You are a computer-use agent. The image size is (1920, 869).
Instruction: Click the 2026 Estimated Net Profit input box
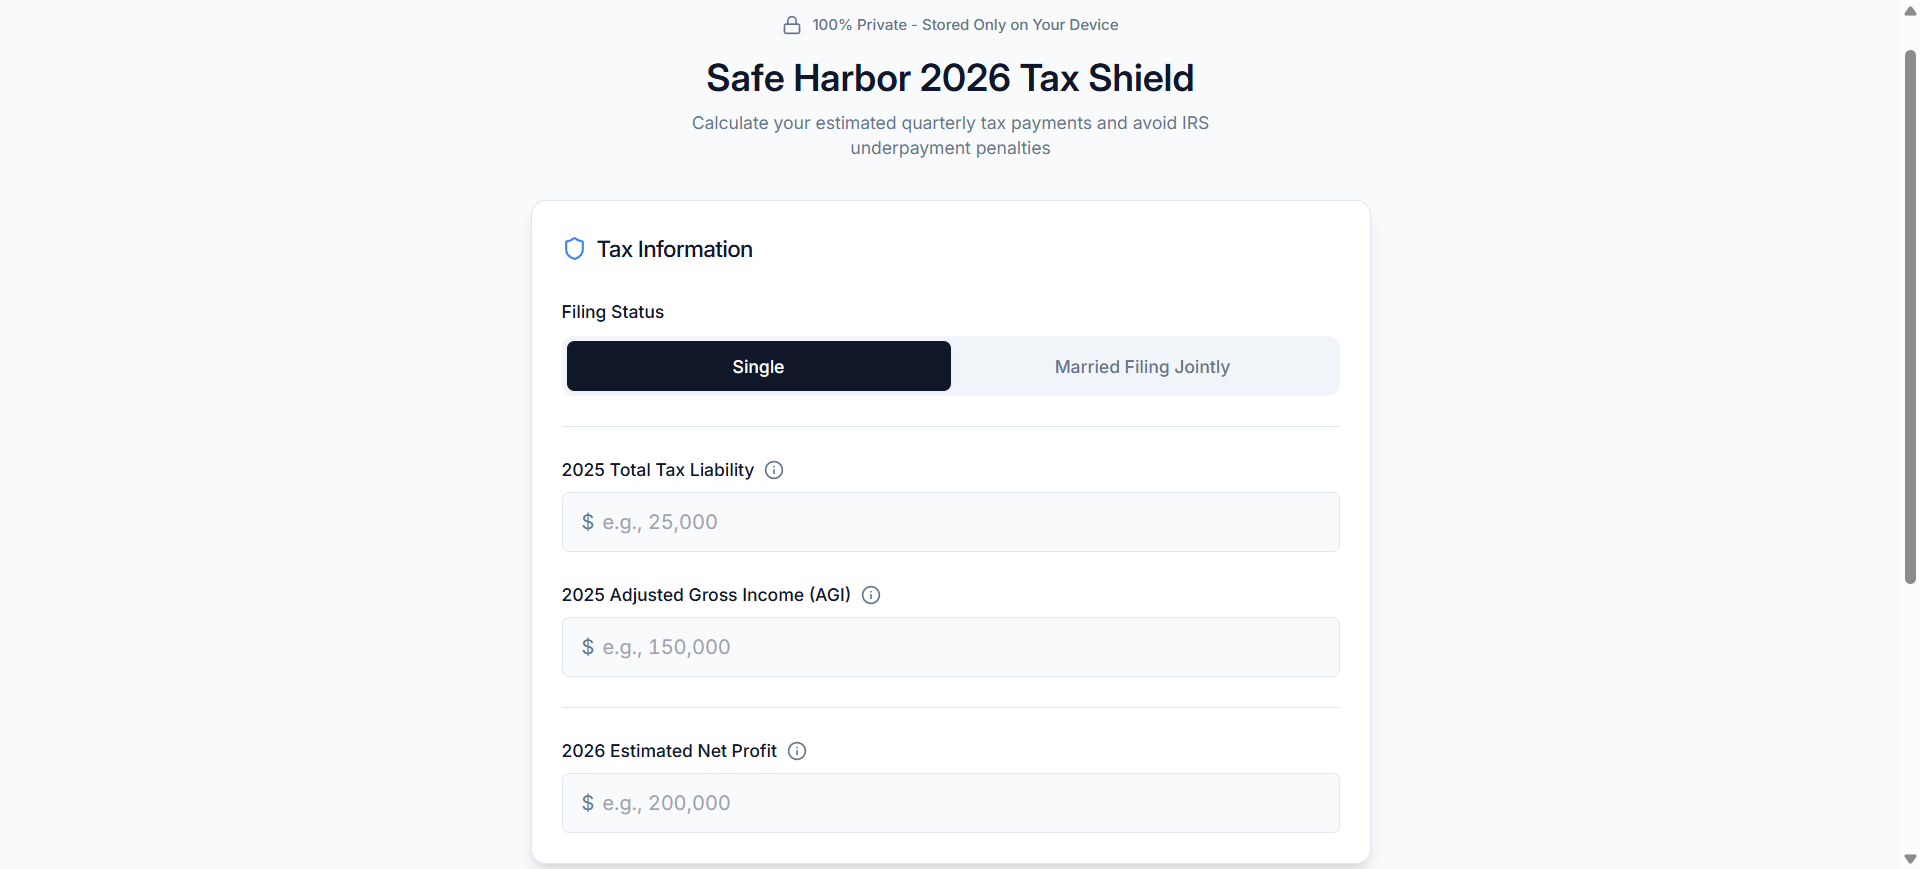(950, 802)
